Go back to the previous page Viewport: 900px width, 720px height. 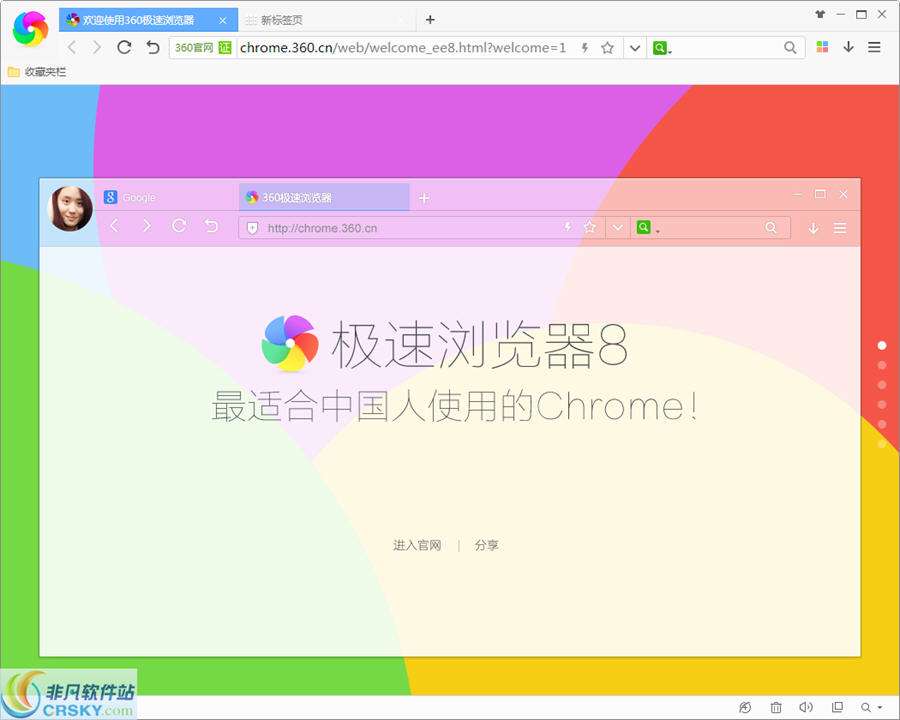[72, 48]
